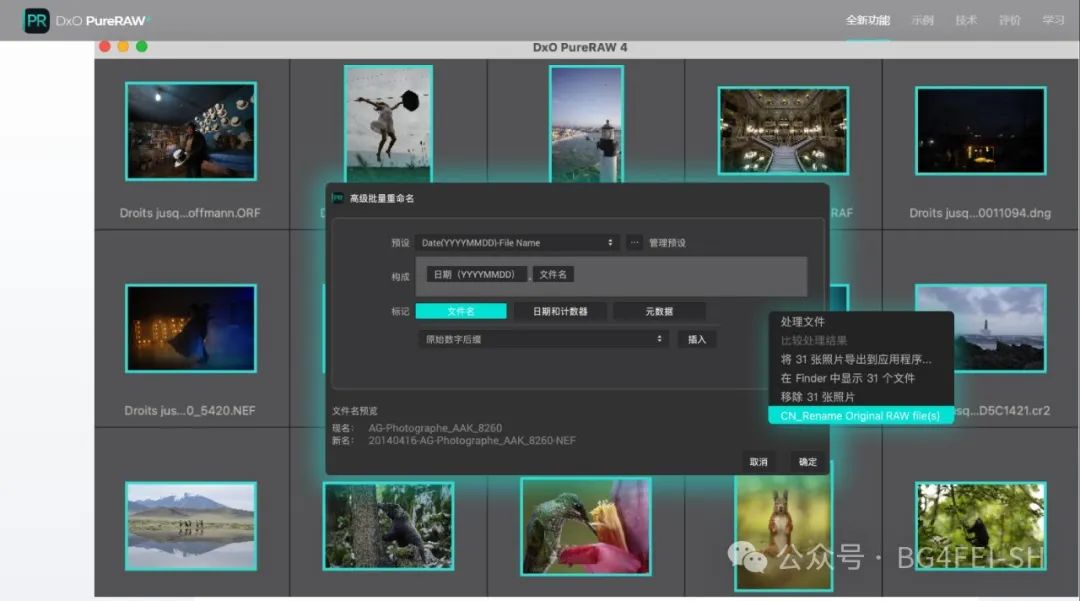The width and height of the screenshot is (1080, 601).
Task: Select the hummingbird flower thumbnail
Action: click(586, 526)
